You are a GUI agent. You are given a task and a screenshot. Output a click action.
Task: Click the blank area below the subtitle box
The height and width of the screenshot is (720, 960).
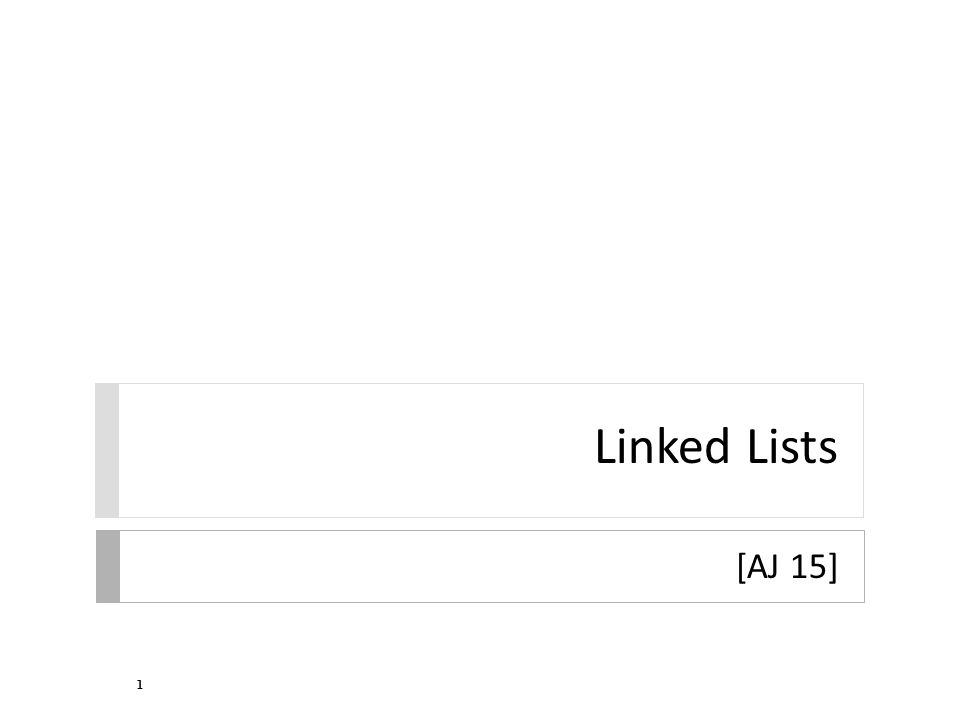click(x=480, y=643)
